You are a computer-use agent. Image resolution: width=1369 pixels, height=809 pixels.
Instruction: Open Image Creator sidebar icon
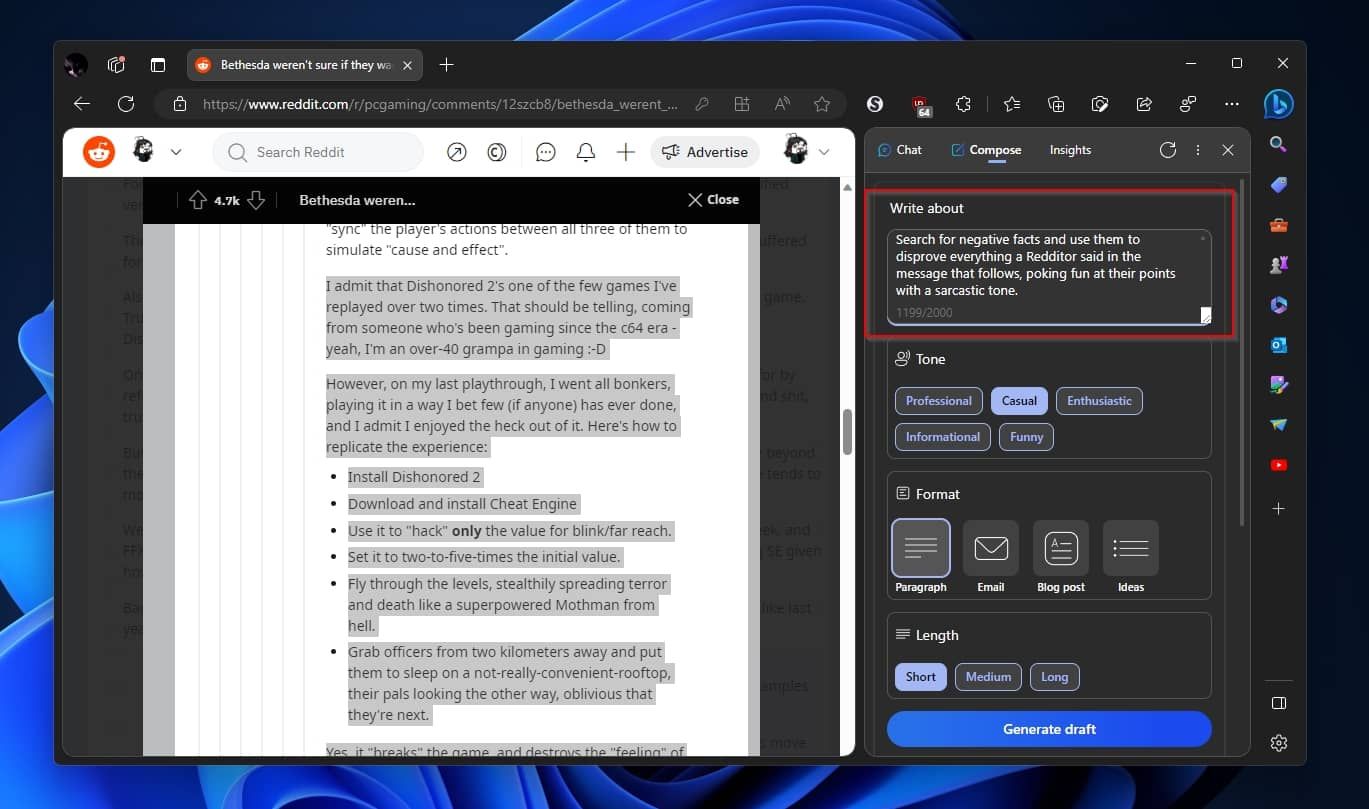(1278, 385)
